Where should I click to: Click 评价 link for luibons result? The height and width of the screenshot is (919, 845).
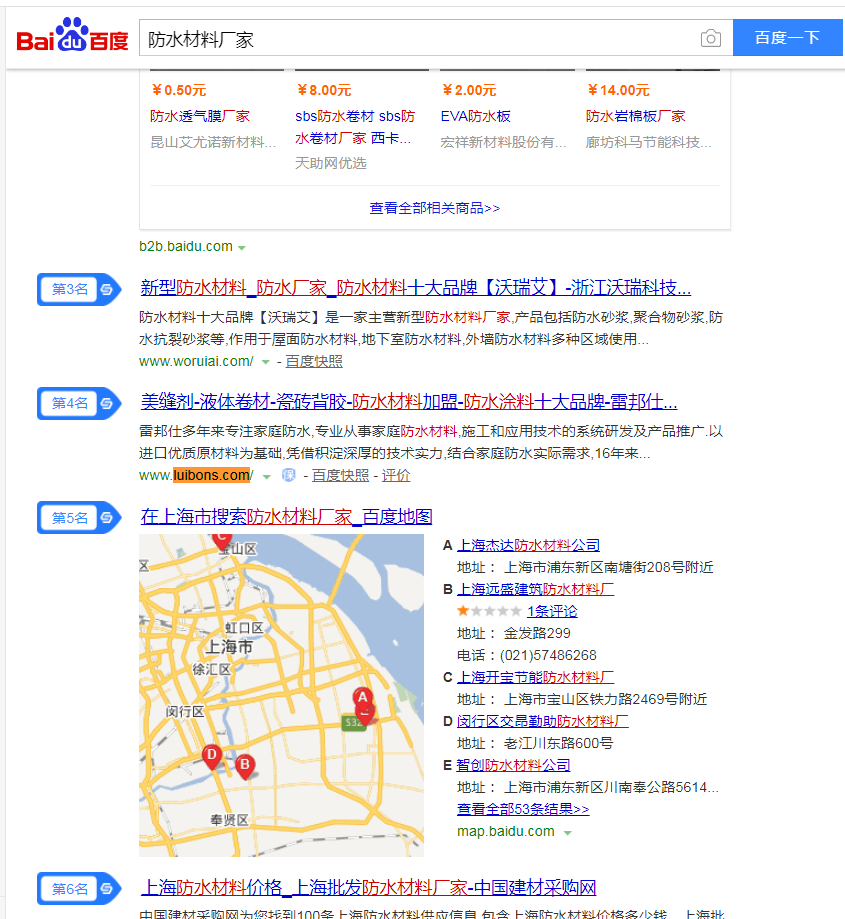coord(396,475)
